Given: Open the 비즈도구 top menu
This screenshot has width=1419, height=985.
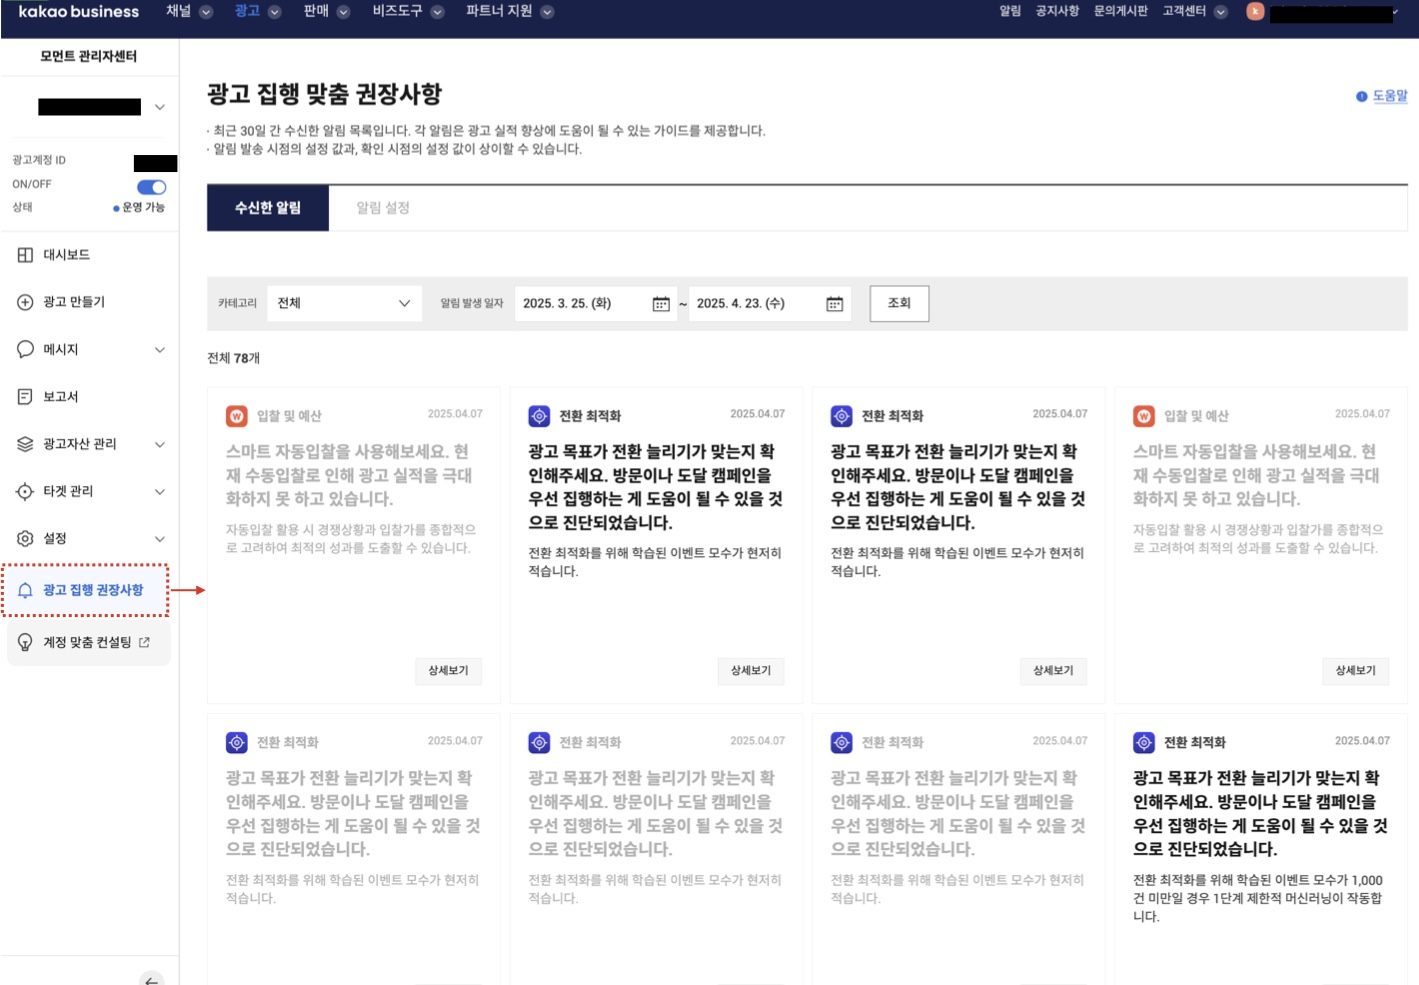Looking at the screenshot, I should tap(406, 12).
